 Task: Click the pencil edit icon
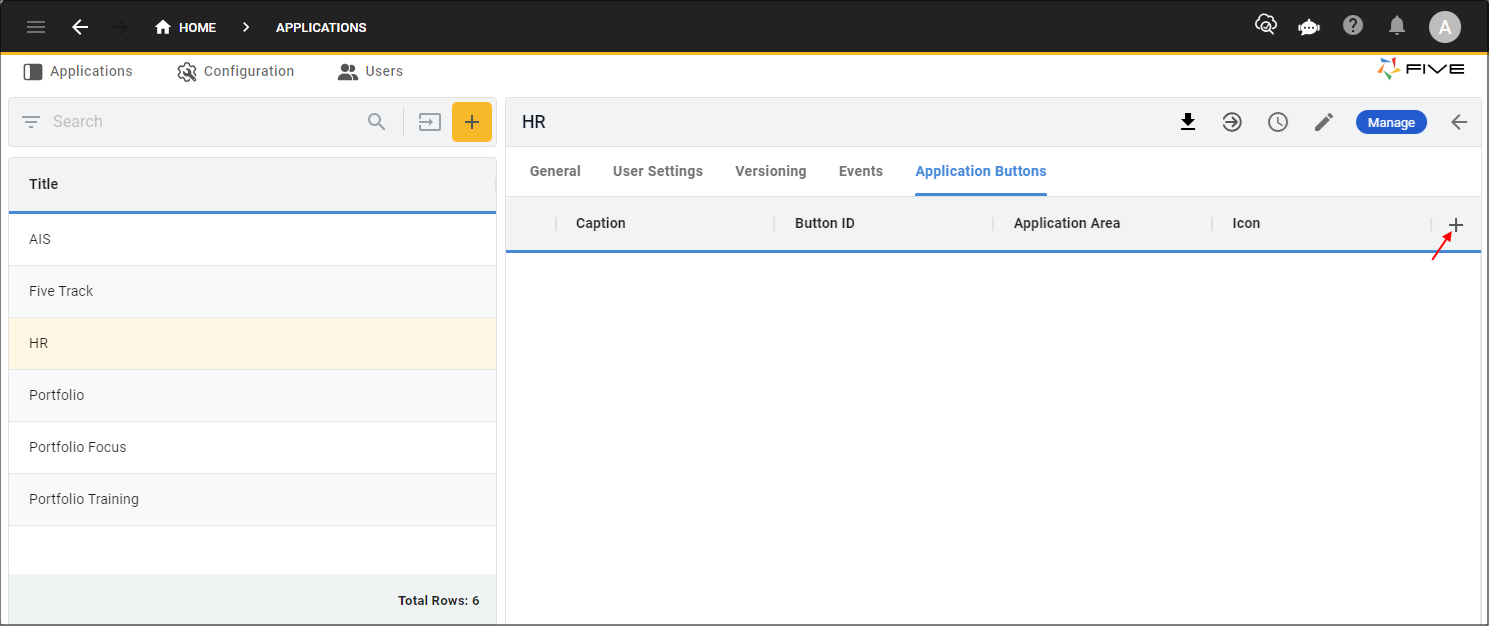(x=1324, y=122)
